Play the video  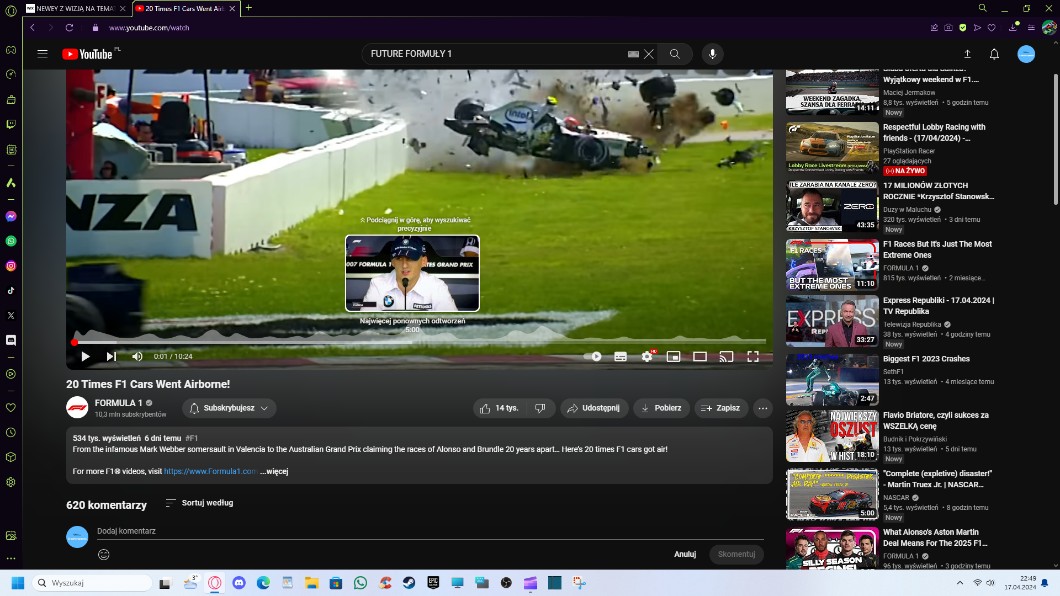pyautogui.click(x=85, y=356)
